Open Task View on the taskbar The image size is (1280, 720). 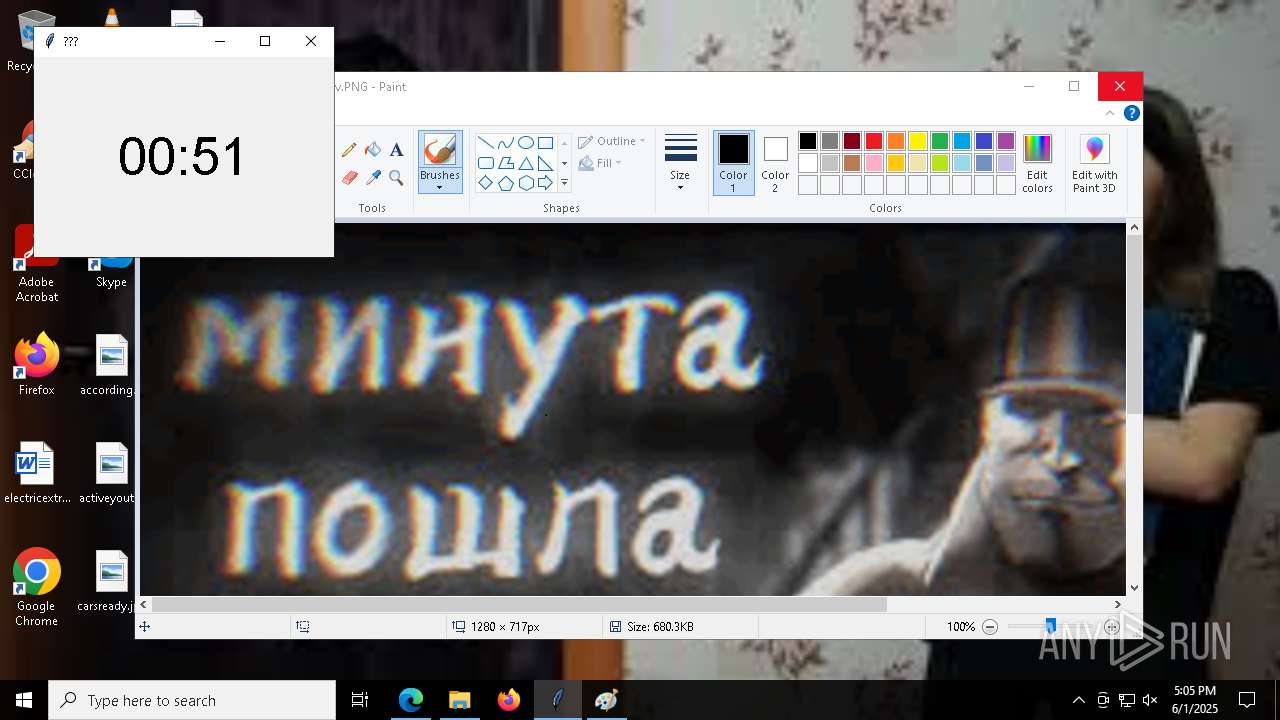[x=360, y=700]
